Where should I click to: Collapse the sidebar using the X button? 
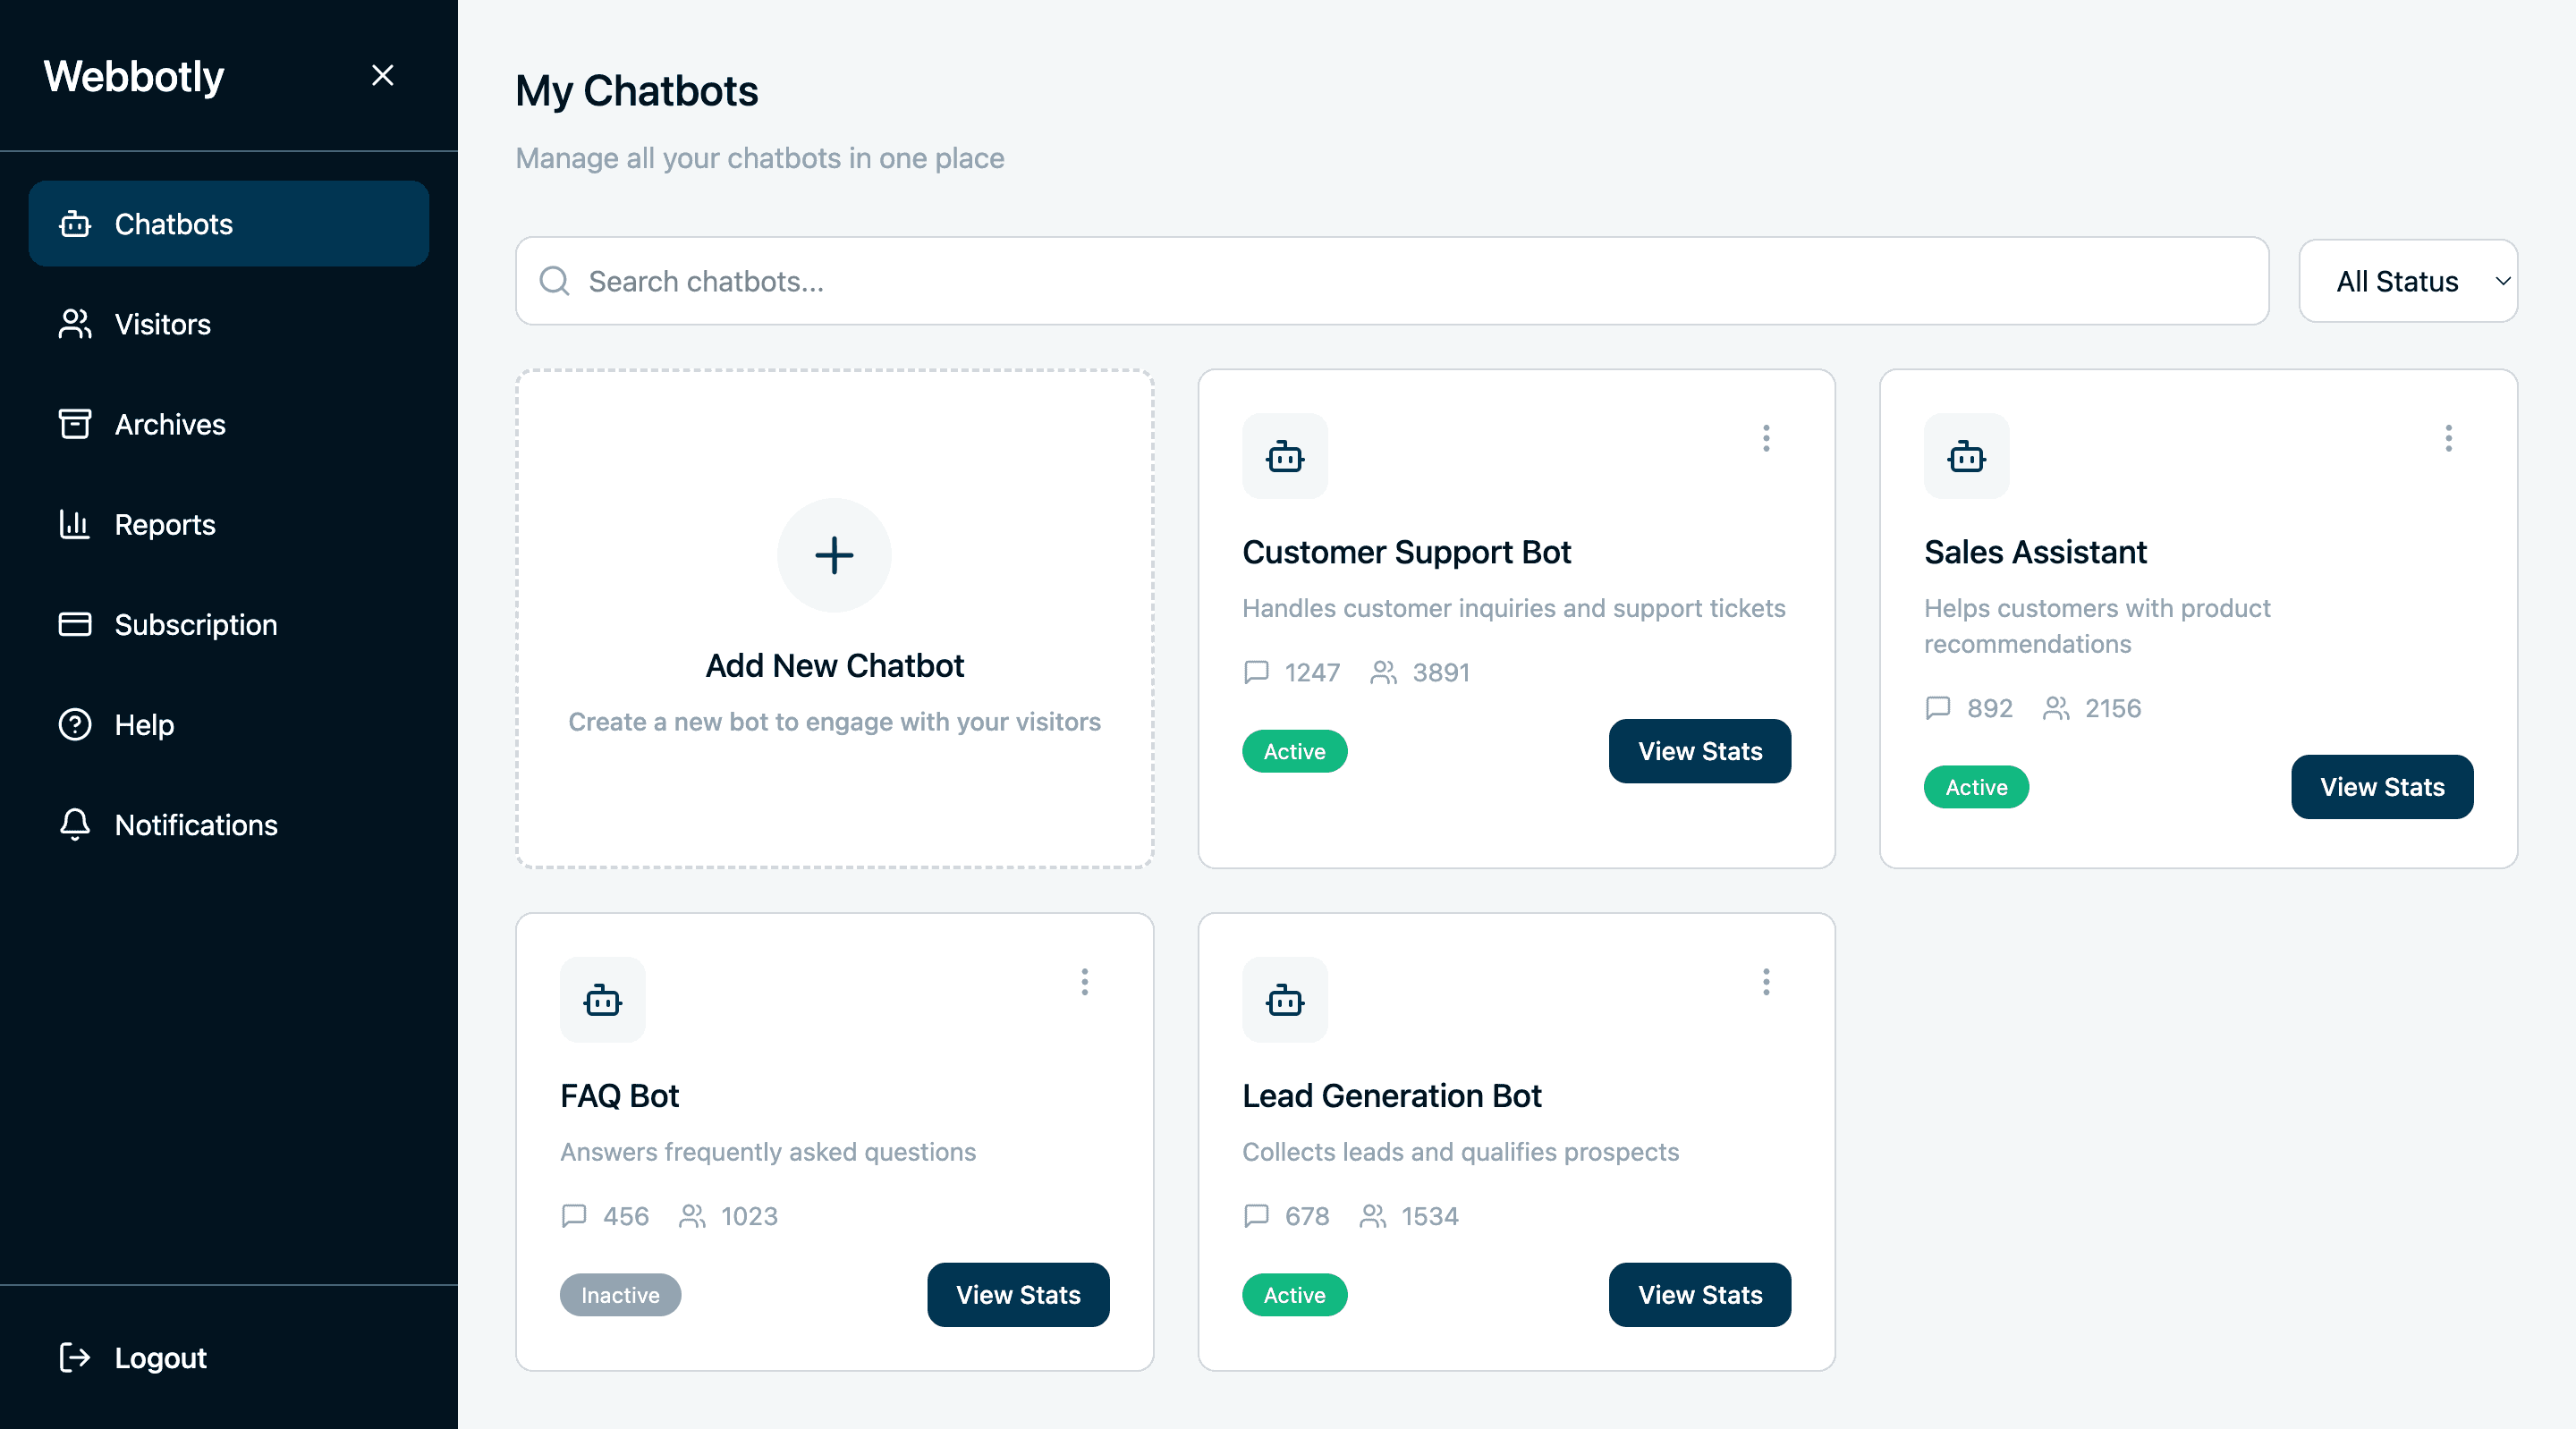(x=383, y=75)
